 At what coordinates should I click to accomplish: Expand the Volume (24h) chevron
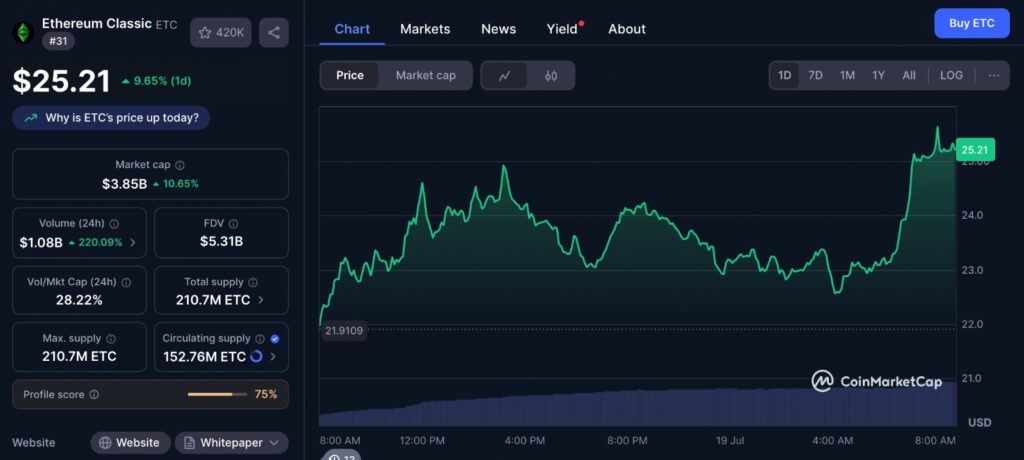133,242
